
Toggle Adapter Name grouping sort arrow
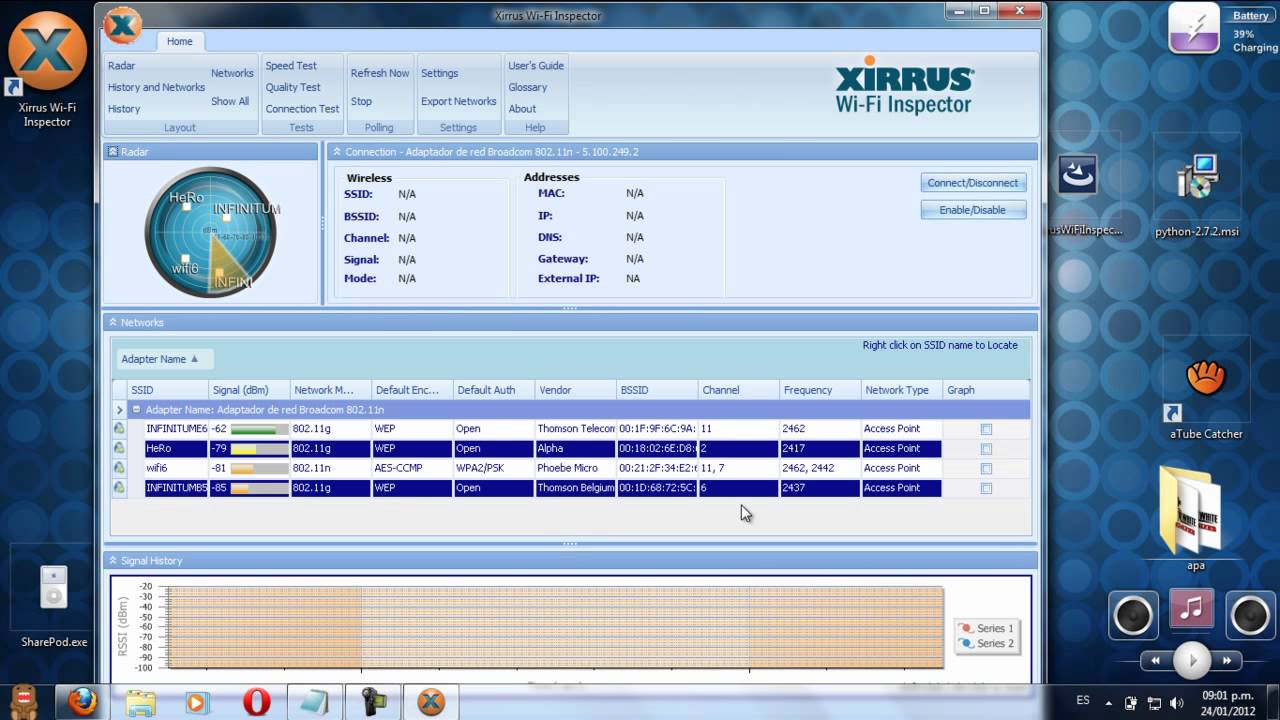click(x=195, y=359)
